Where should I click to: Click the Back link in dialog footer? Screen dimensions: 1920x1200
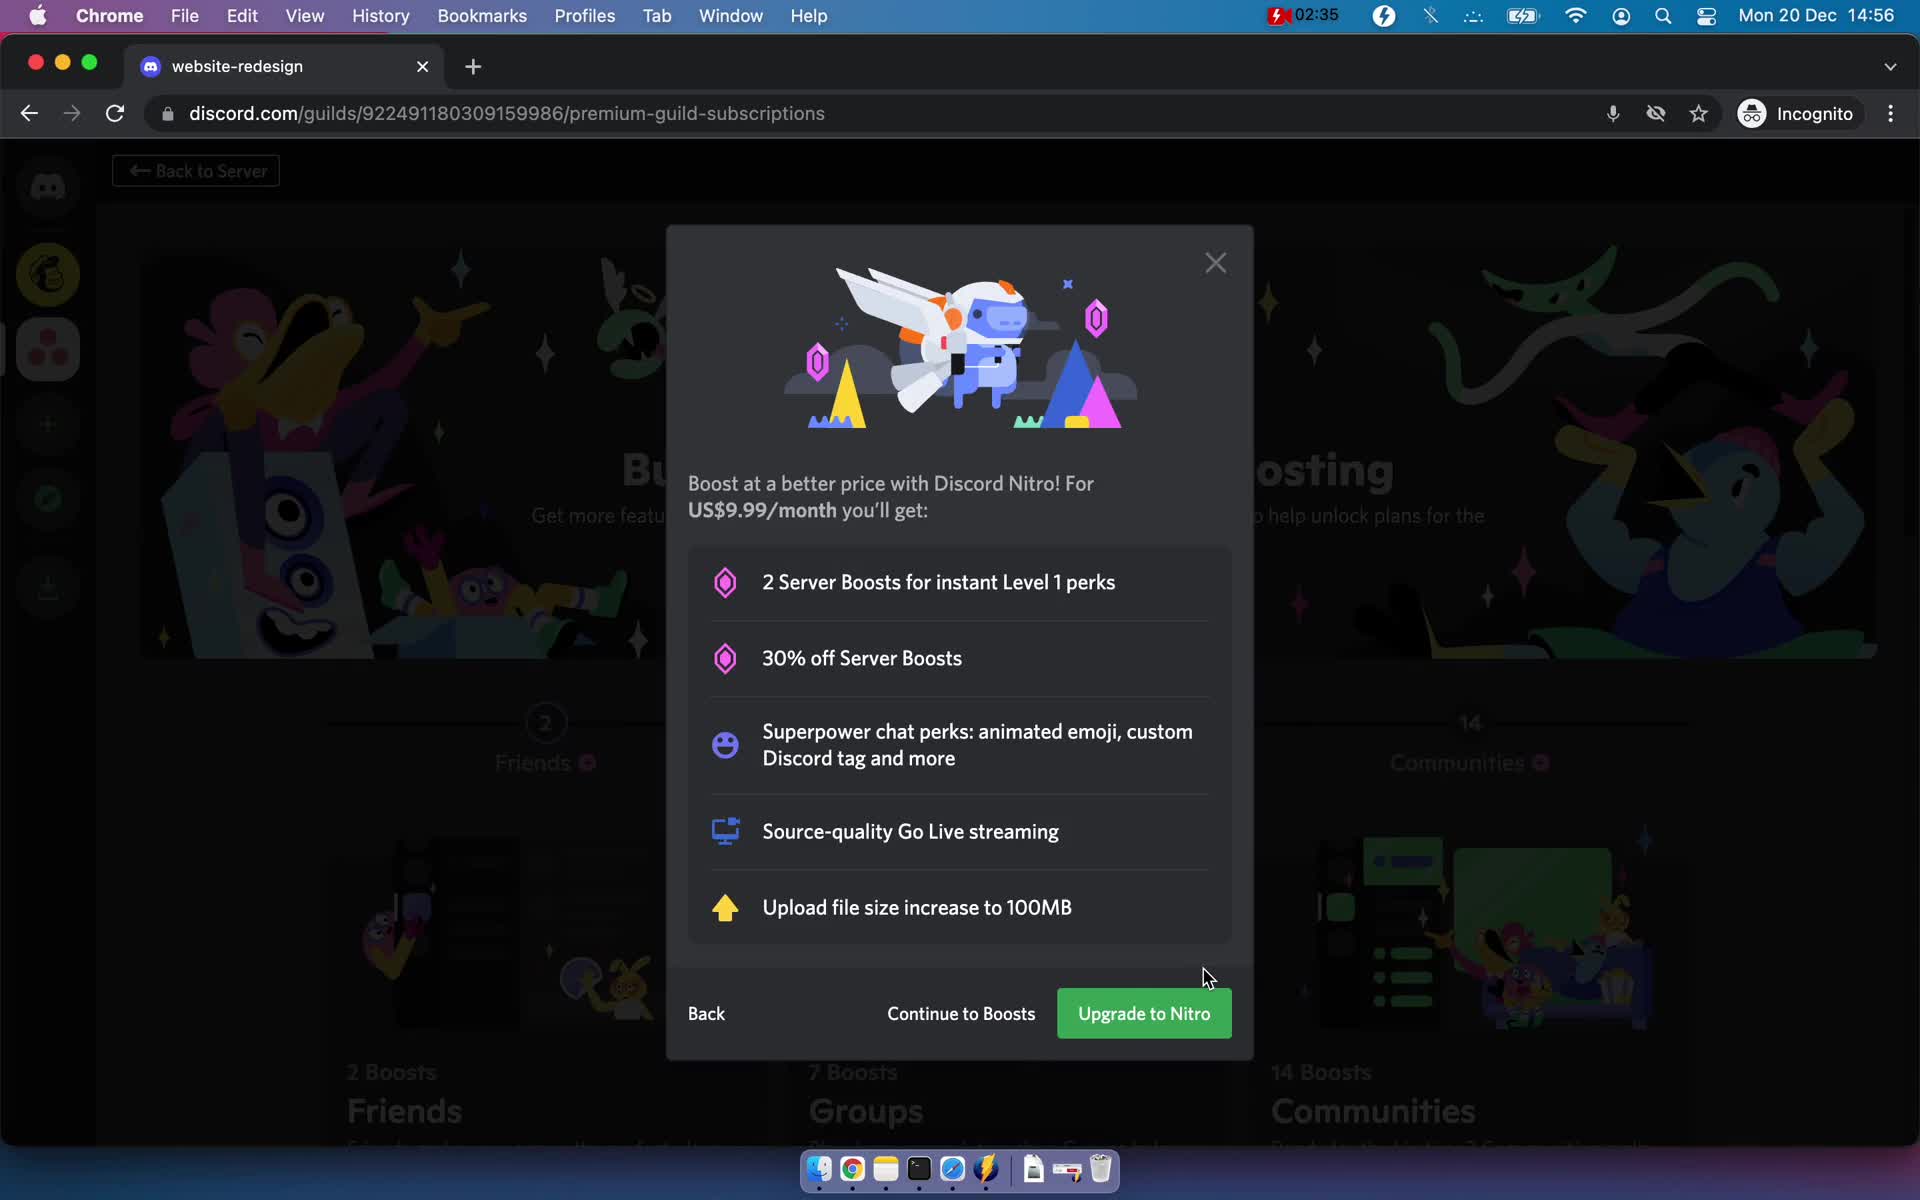pos(706,1013)
